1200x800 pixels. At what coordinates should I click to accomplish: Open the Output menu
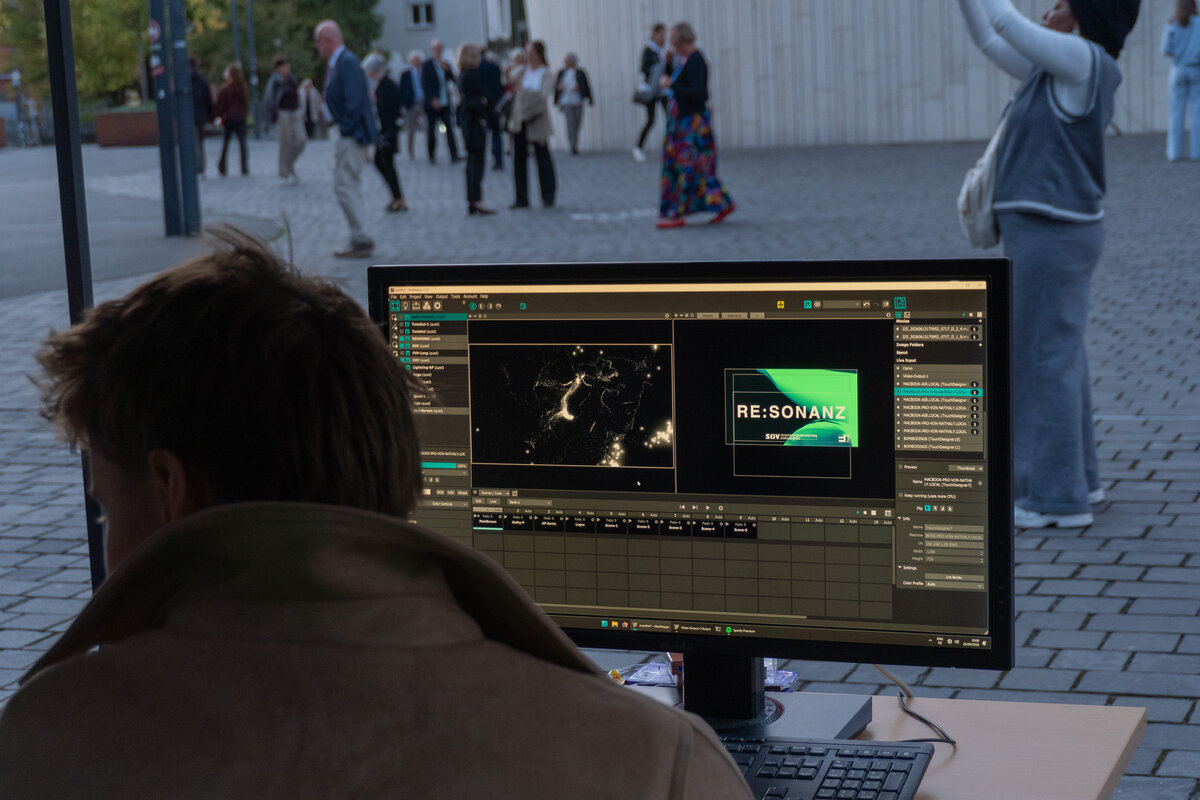(441, 296)
